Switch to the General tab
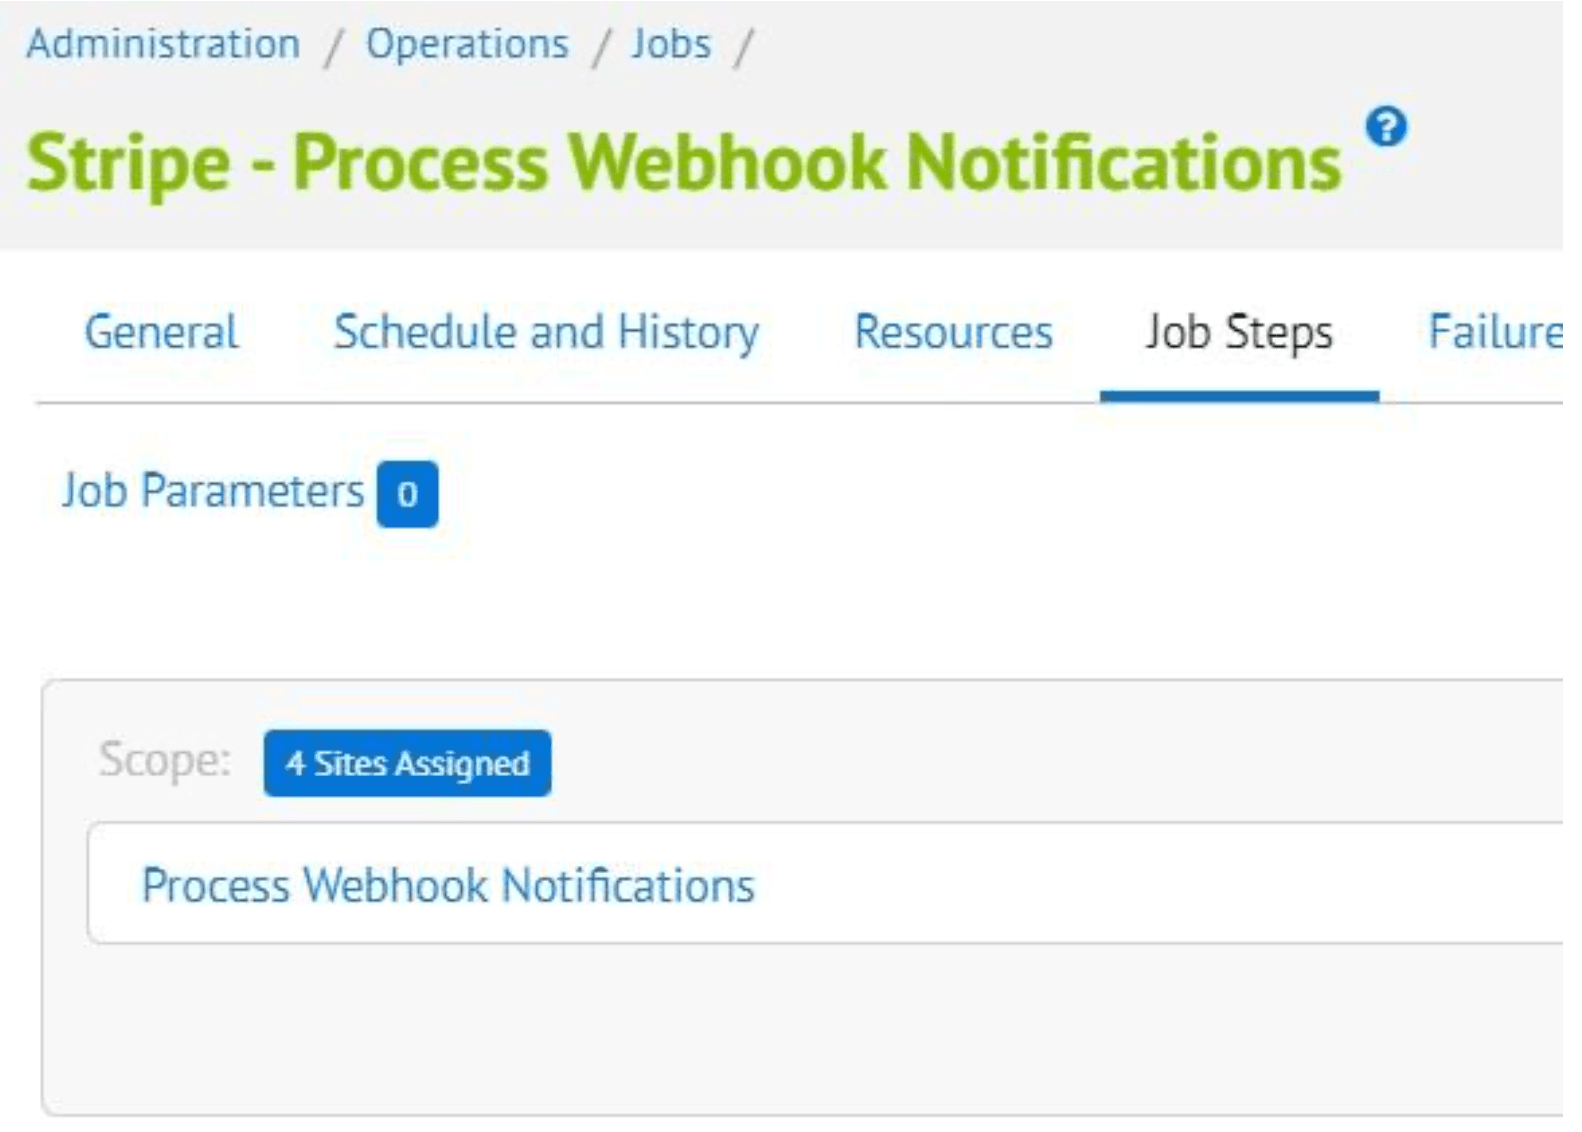The width and height of the screenshot is (1582, 1132). 162,332
